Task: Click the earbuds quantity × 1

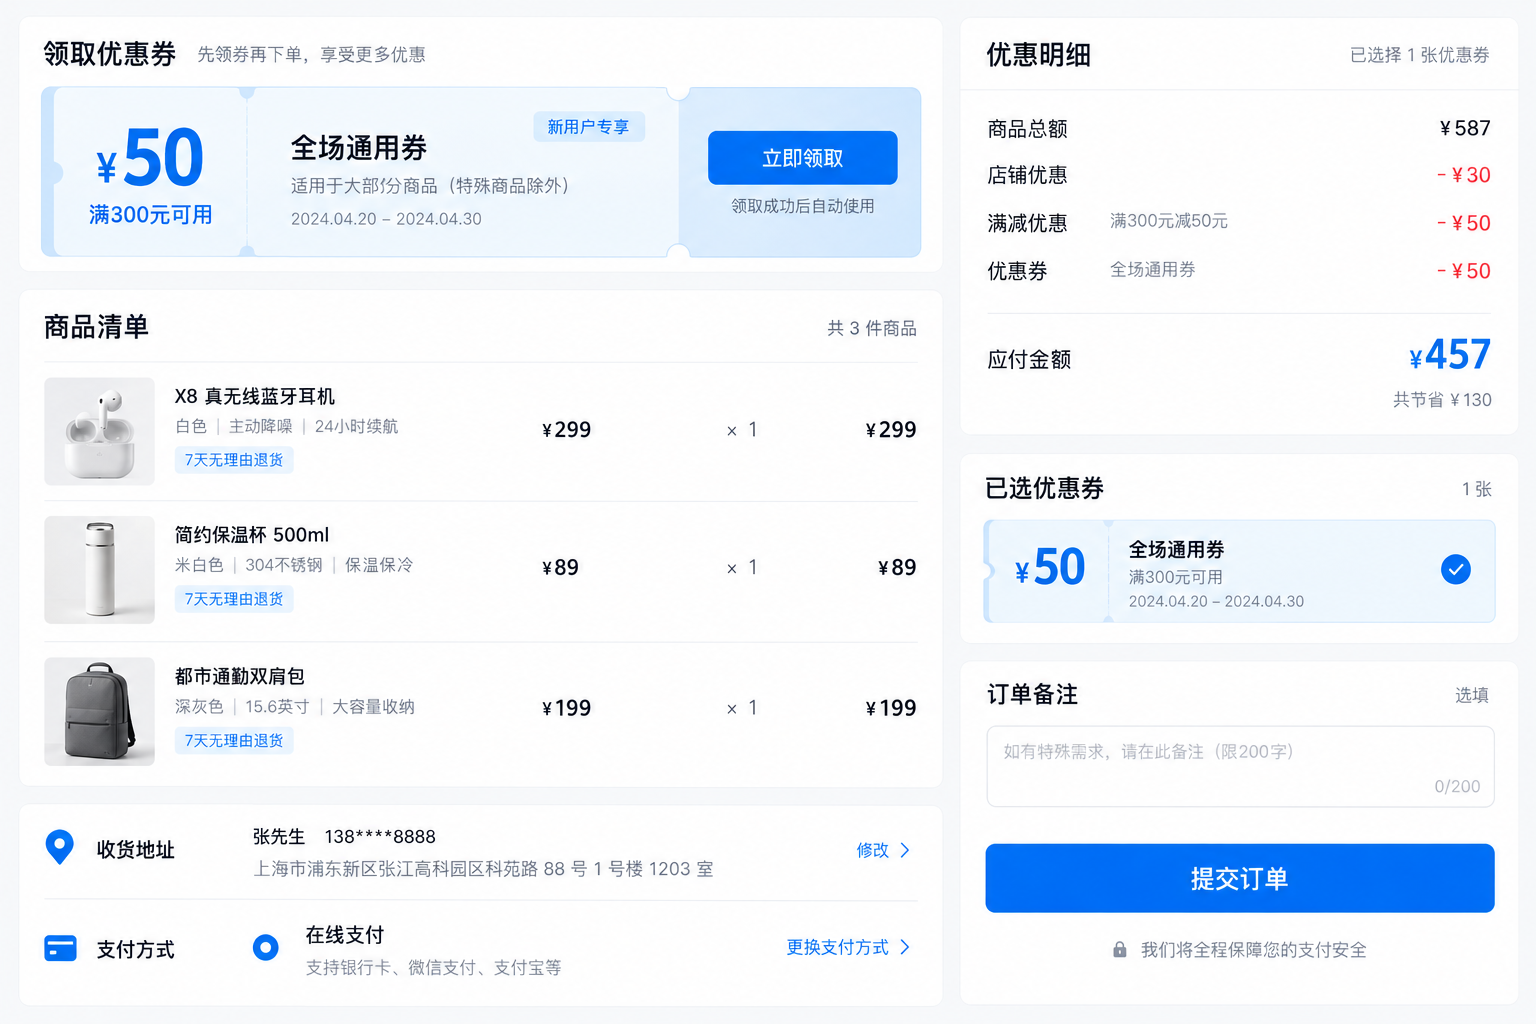Action: [742, 430]
